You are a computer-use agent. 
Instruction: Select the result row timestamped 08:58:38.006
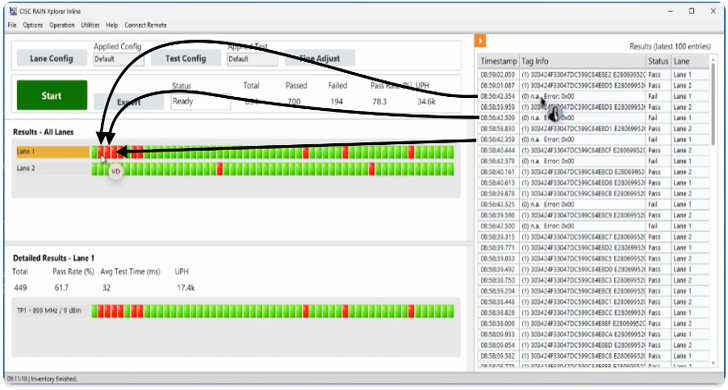click(x=594, y=324)
